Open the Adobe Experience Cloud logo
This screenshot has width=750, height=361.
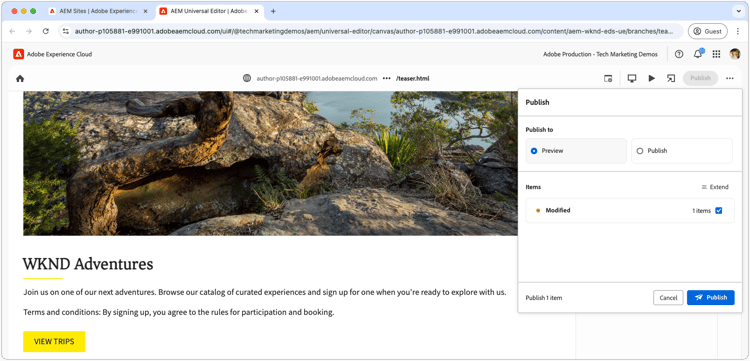coord(19,54)
